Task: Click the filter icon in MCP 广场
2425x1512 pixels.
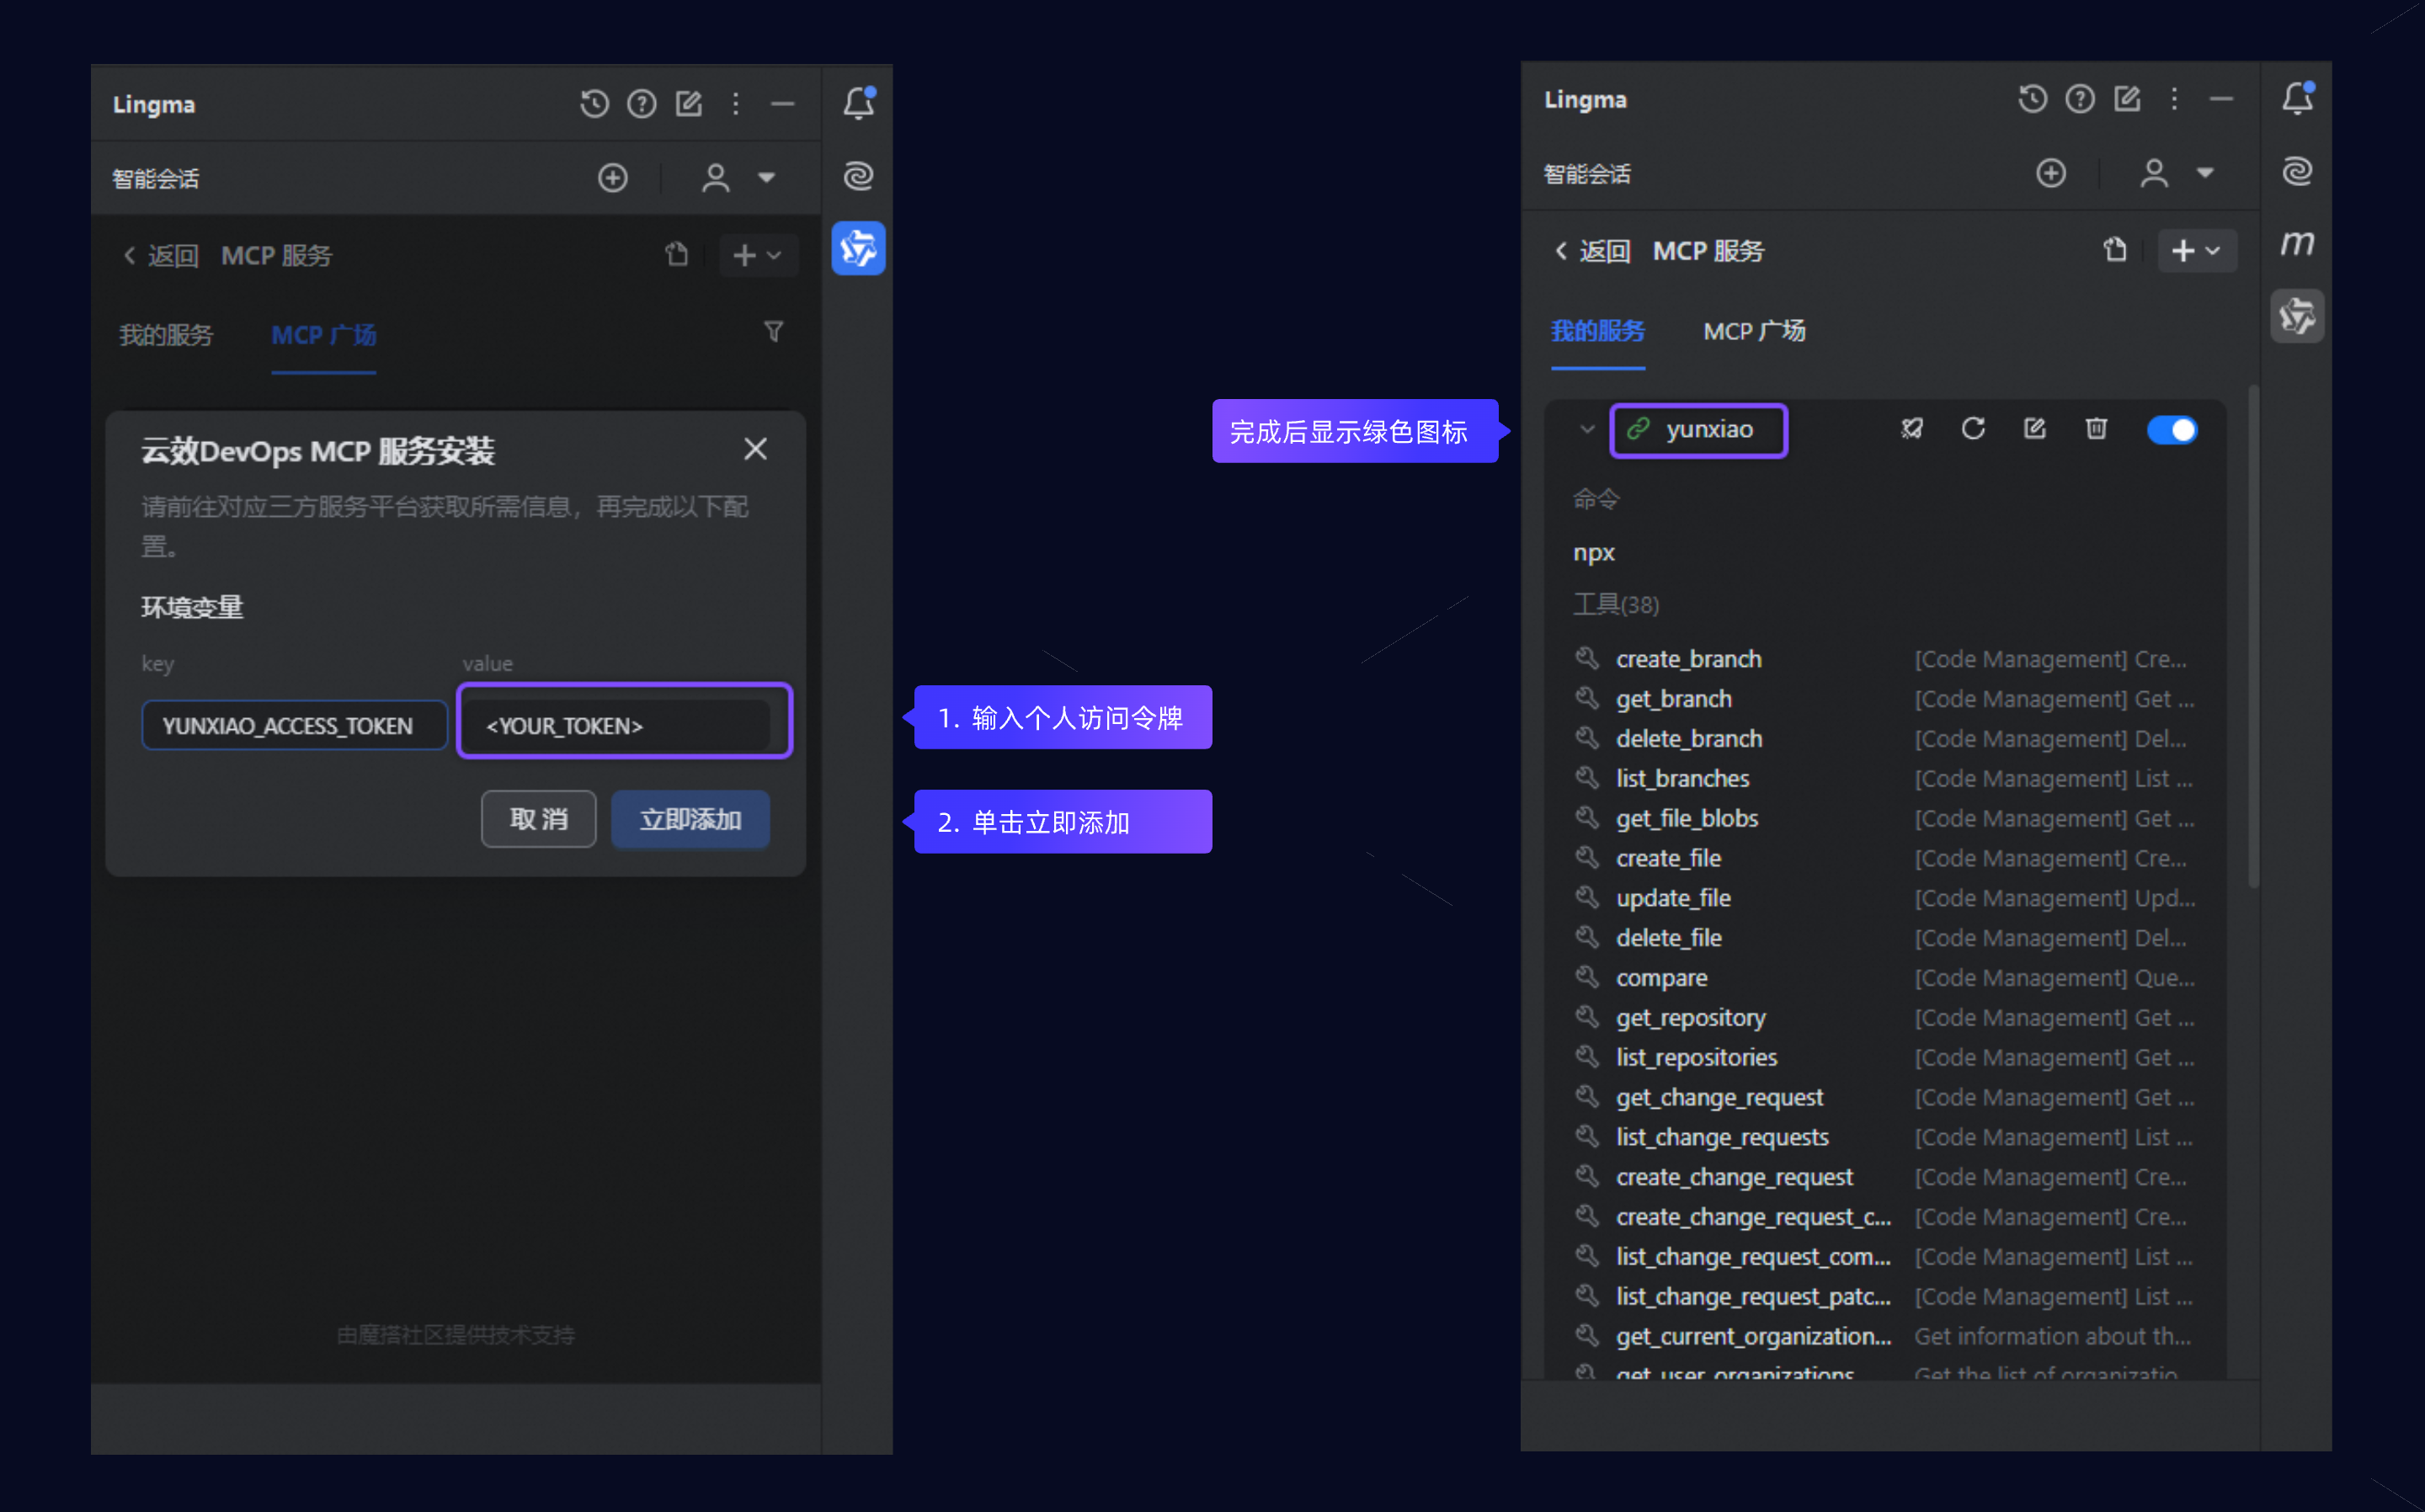Action: [773, 331]
